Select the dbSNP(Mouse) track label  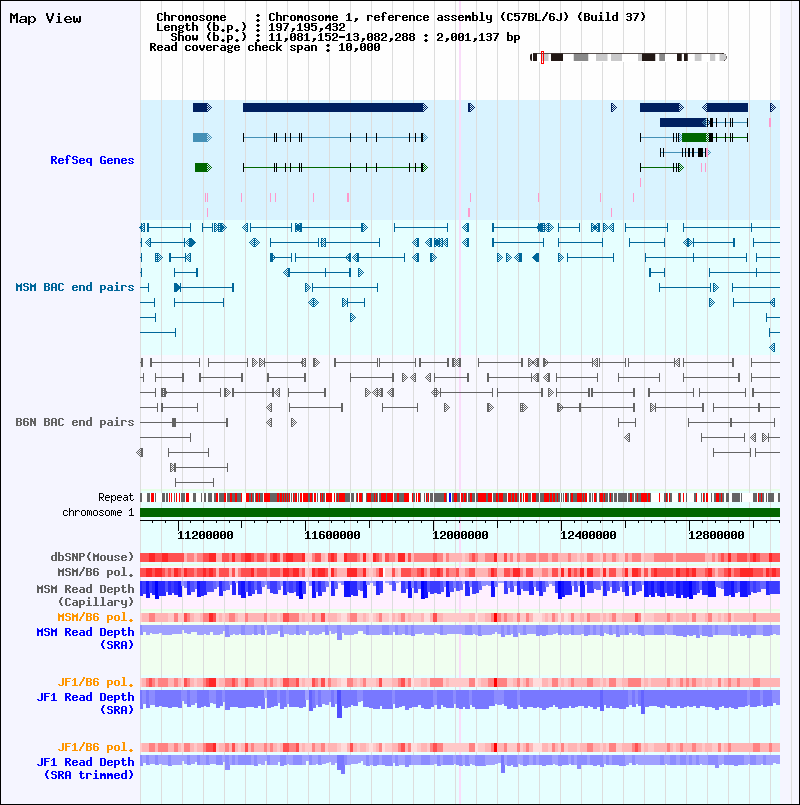pyautogui.click(x=92, y=557)
